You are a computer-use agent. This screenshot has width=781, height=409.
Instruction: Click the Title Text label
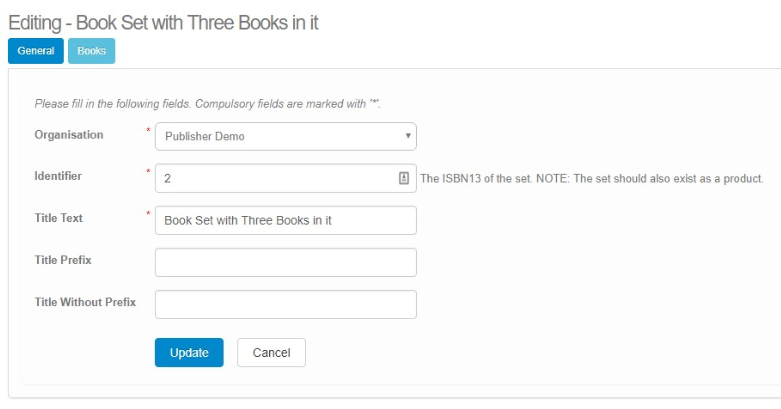pos(59,218)
